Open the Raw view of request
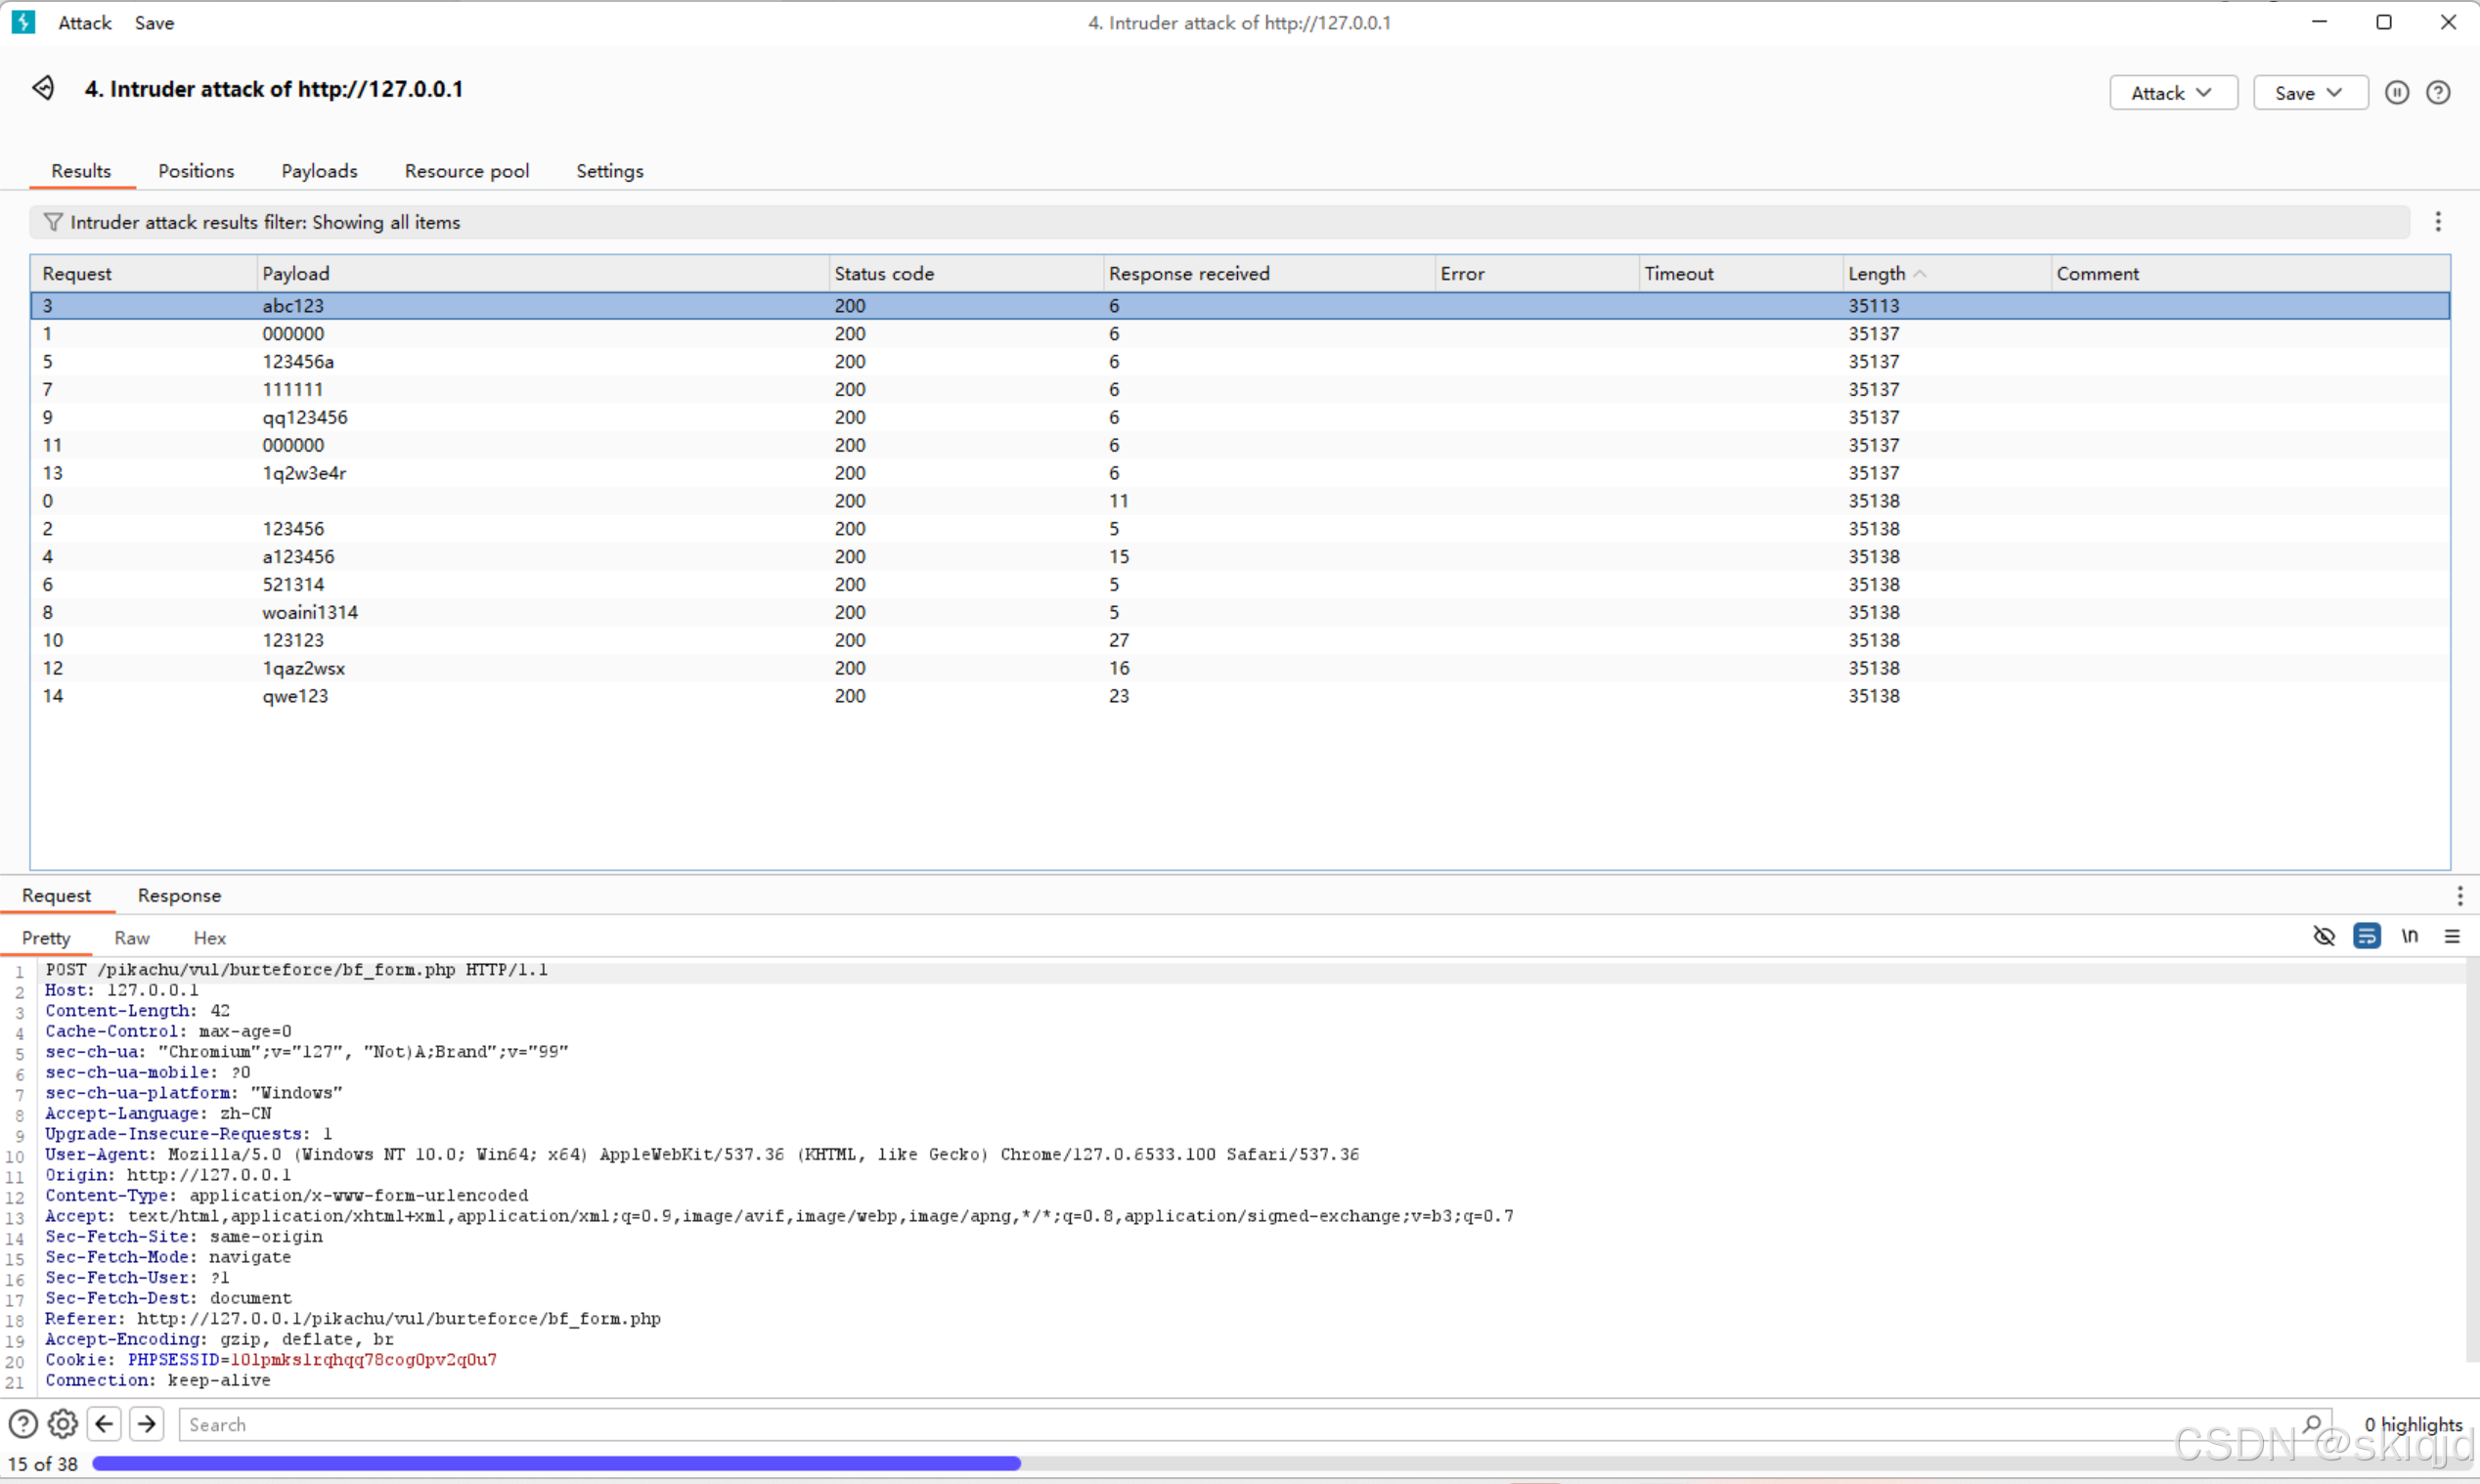The image size is (2480, 1484). (131, 938)
